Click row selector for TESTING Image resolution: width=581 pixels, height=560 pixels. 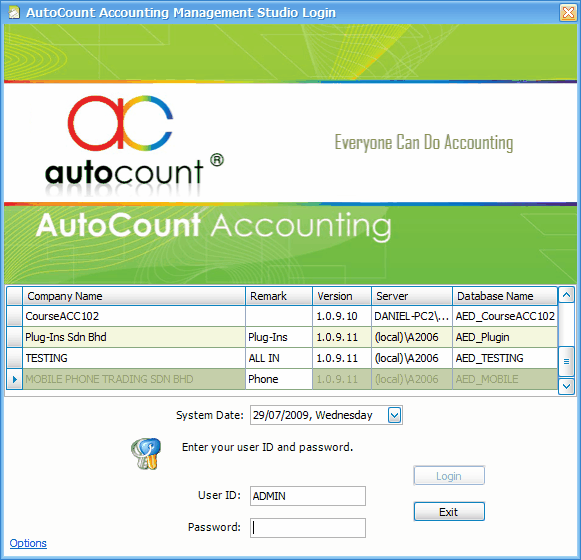(15, 358)
